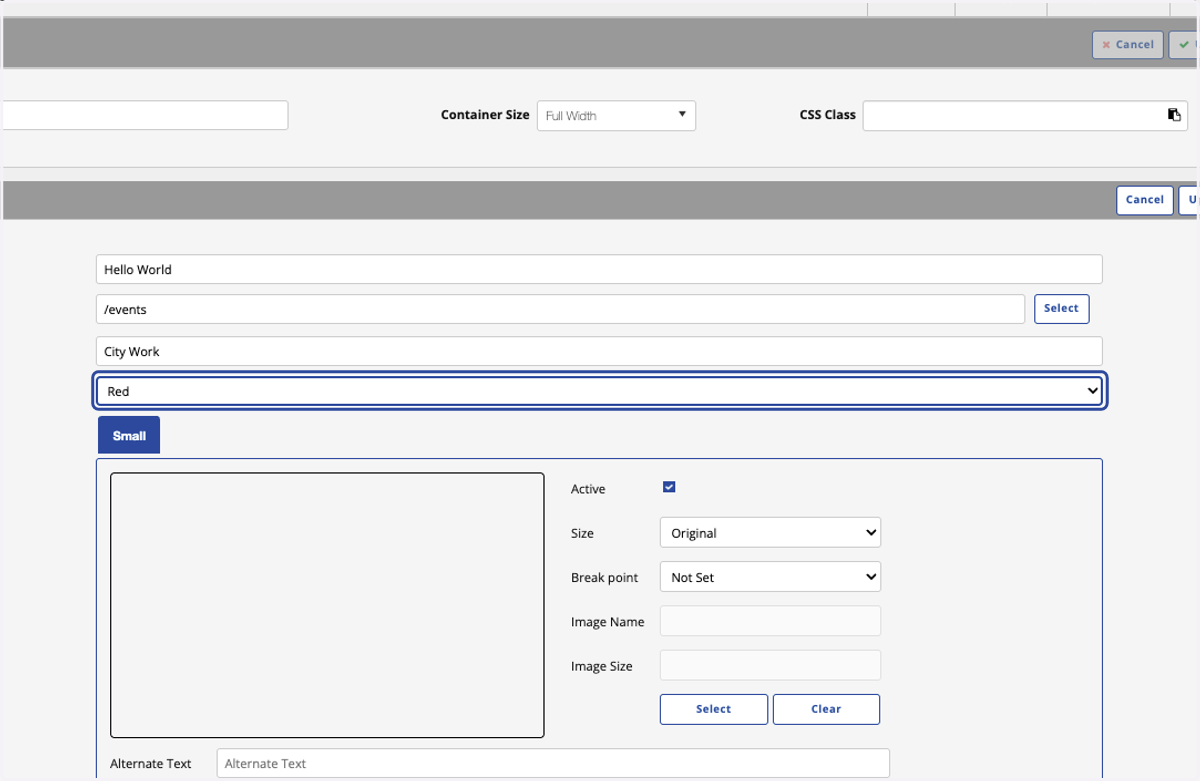Viewport: 1200px width, 781px height.
Task: Open the Red color dropdown
Action: [600, 391]
